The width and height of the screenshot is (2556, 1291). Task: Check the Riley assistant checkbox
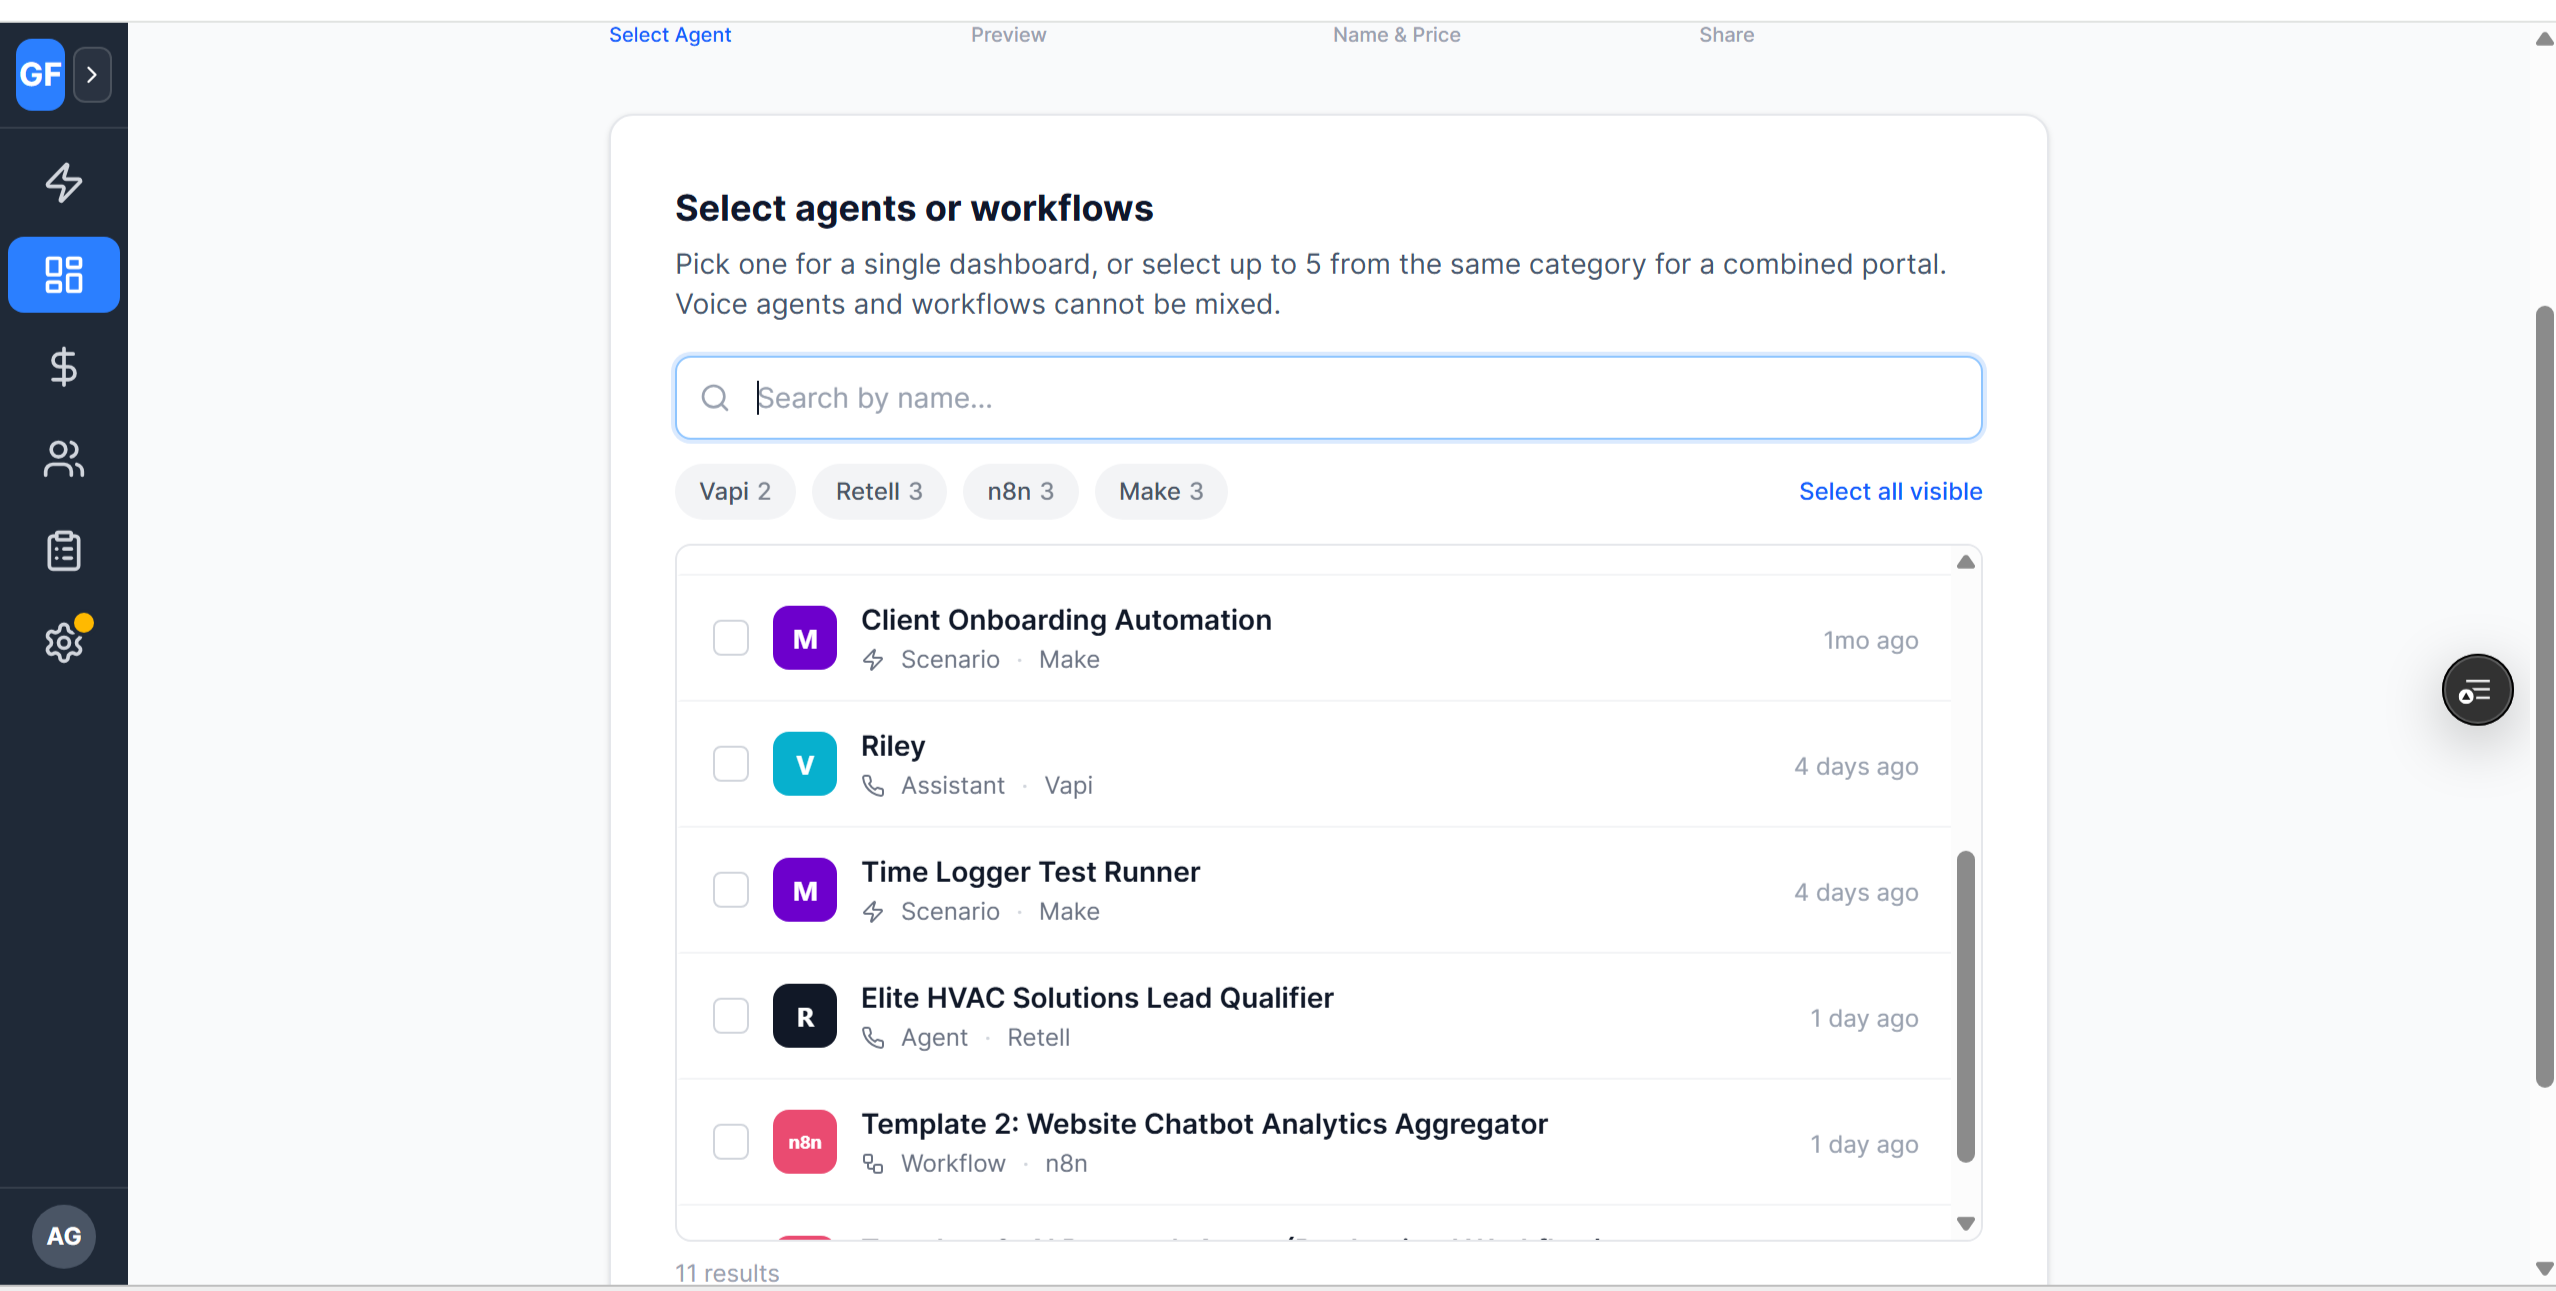click(731, 764)
